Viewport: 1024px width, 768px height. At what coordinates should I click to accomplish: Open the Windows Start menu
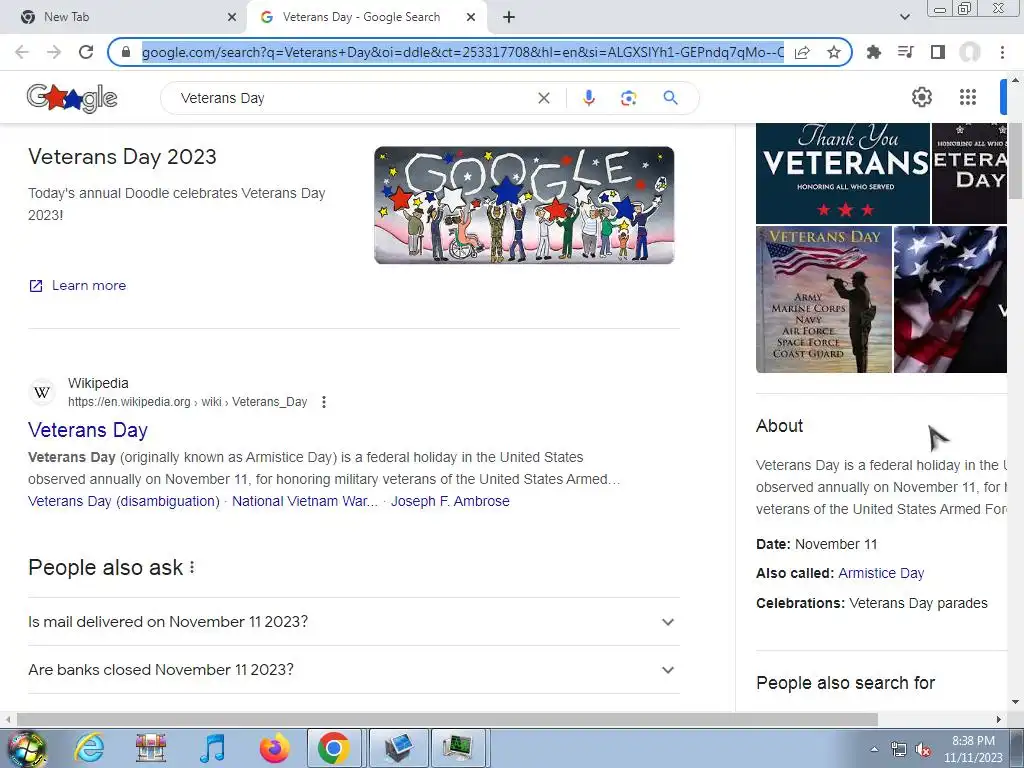click(x=27, y=748)
